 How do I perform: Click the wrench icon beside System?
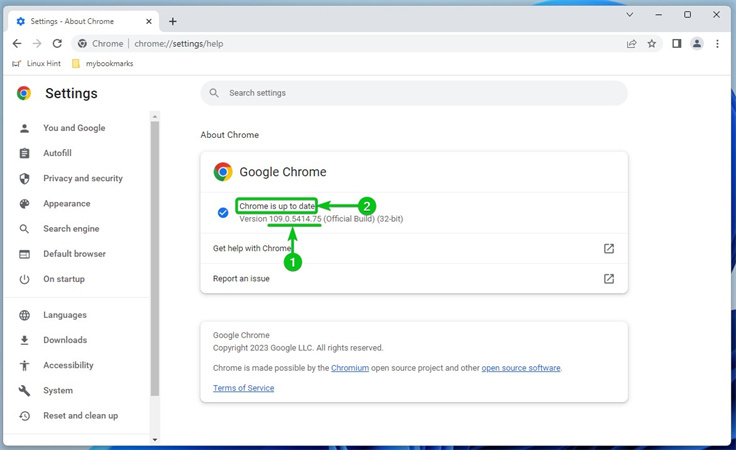[x=24, y=390]
